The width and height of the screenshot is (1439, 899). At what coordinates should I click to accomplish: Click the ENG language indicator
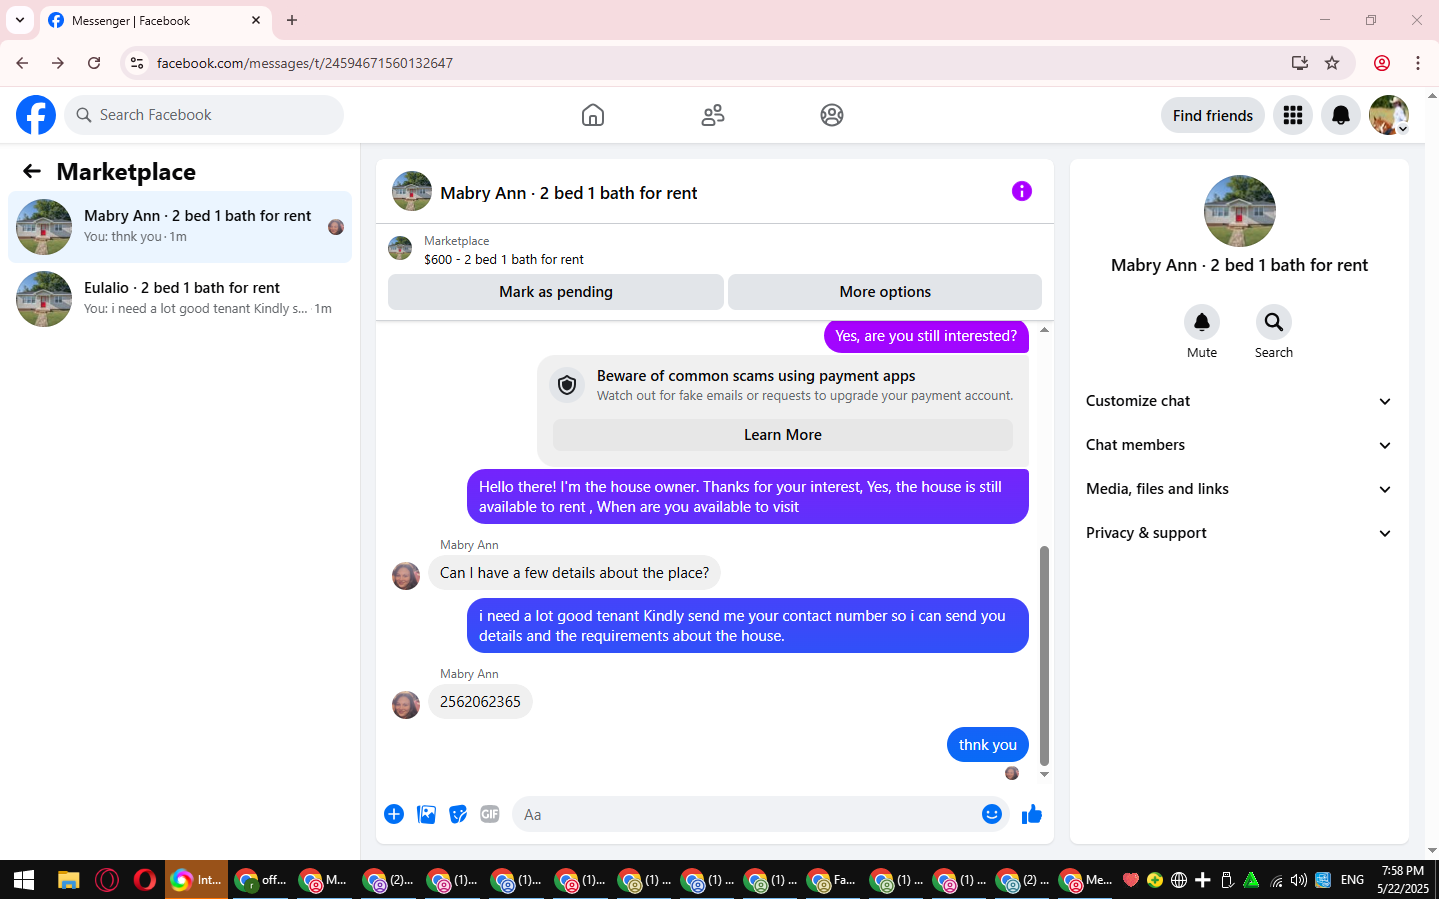coord(1352,880)
